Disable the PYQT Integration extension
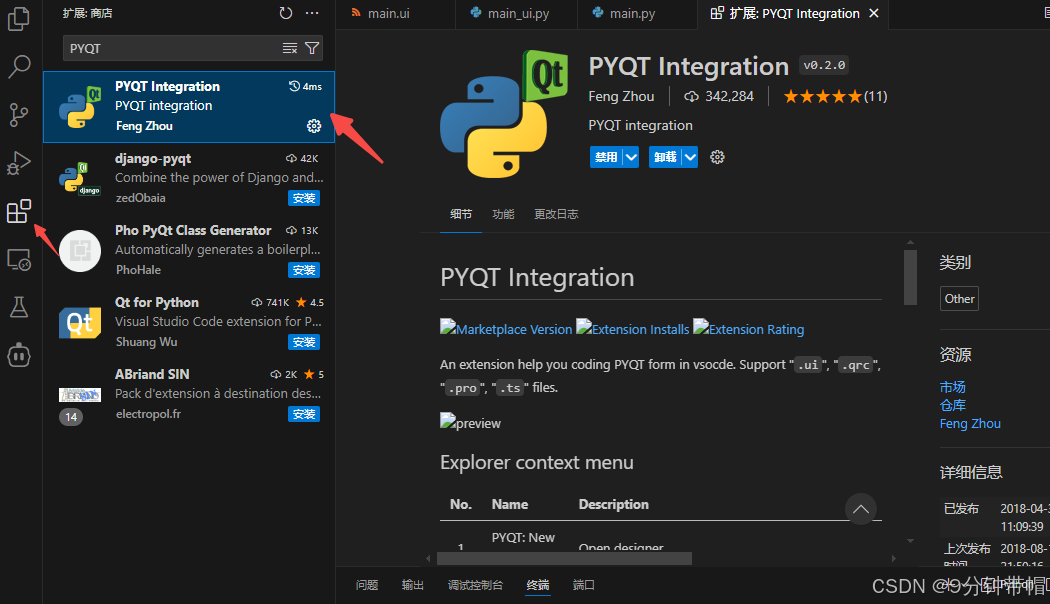This screenshot has height=604, width=1050. tap(606, 157)
